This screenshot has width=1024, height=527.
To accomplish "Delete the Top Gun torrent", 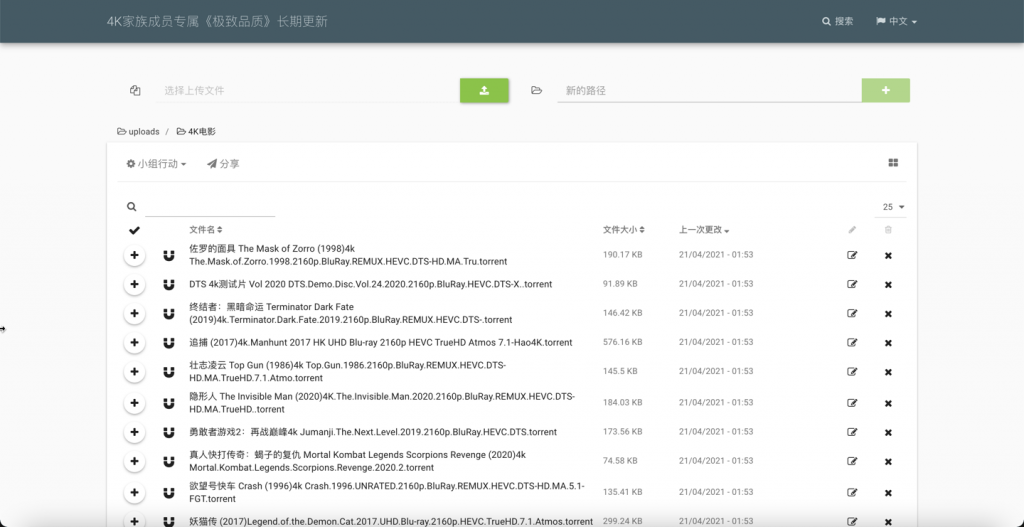I will (x=888, y=372).
